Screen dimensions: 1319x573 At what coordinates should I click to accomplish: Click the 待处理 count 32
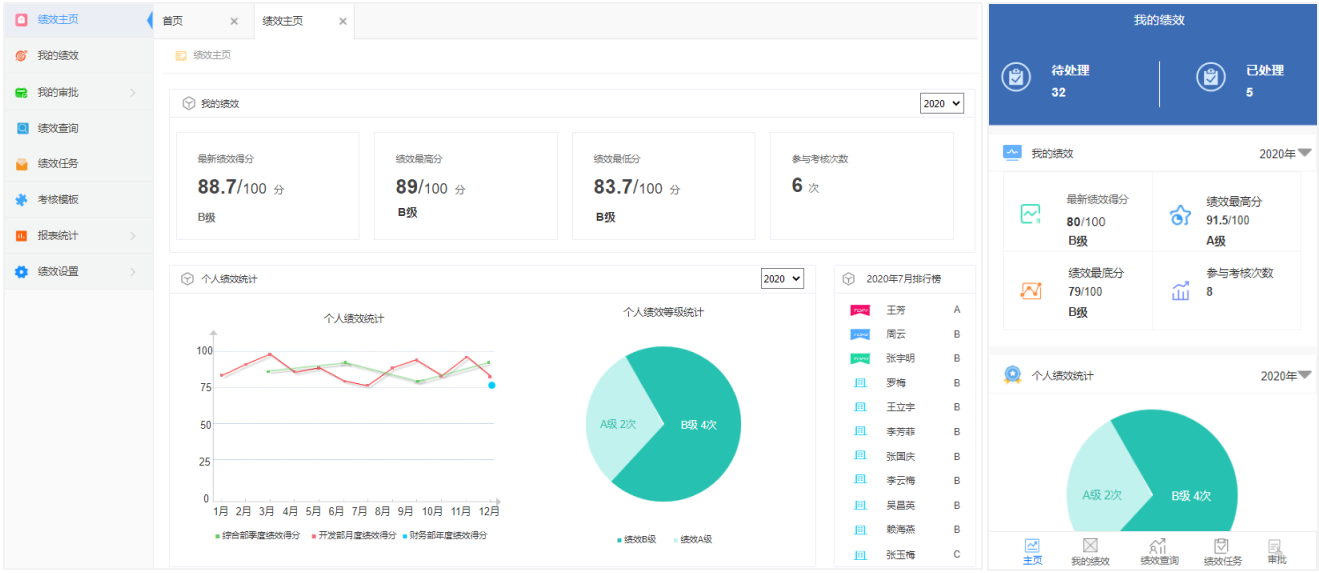pos(1058,92)
